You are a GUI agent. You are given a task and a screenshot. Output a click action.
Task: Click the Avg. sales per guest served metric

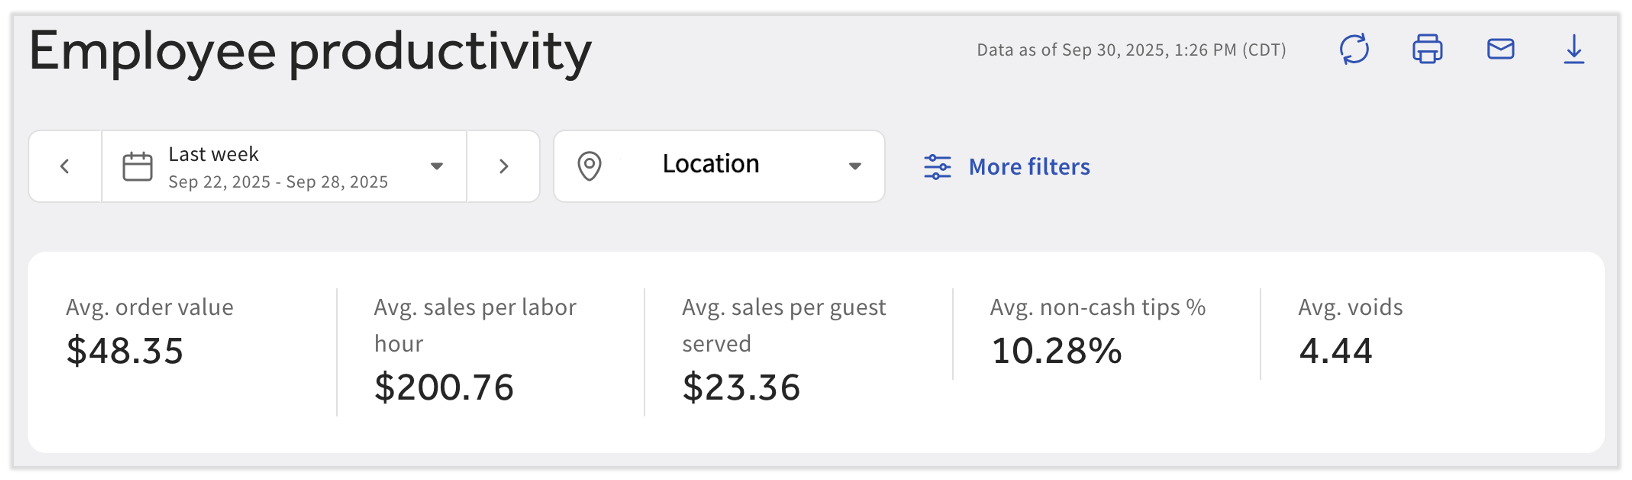point(783,350)
